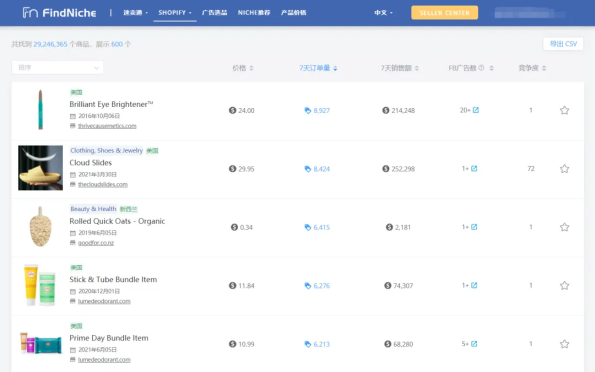Click the Prime Day Bundle thumbnail
595x372 pixels.
coord(41,343)
